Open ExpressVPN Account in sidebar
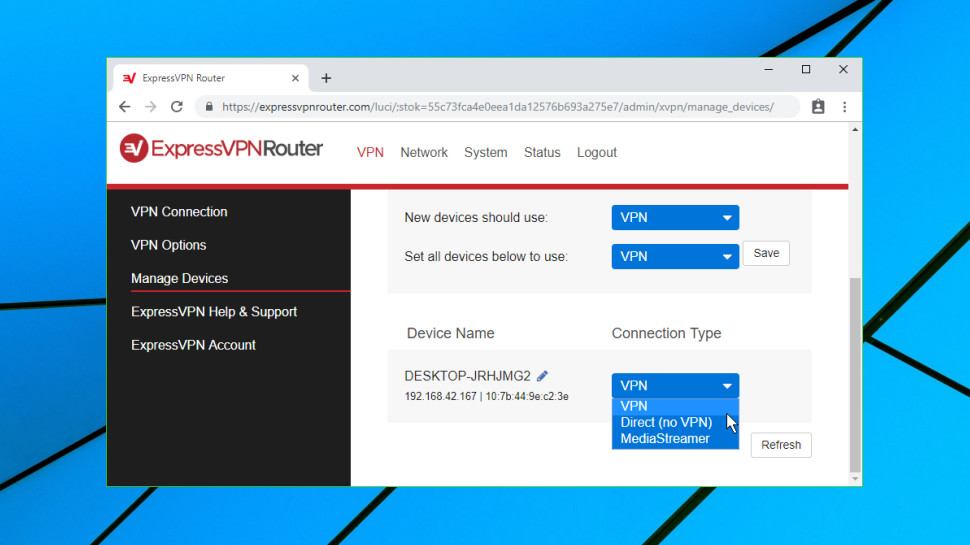This screenshot has height=545, width=970. [193, 345]
